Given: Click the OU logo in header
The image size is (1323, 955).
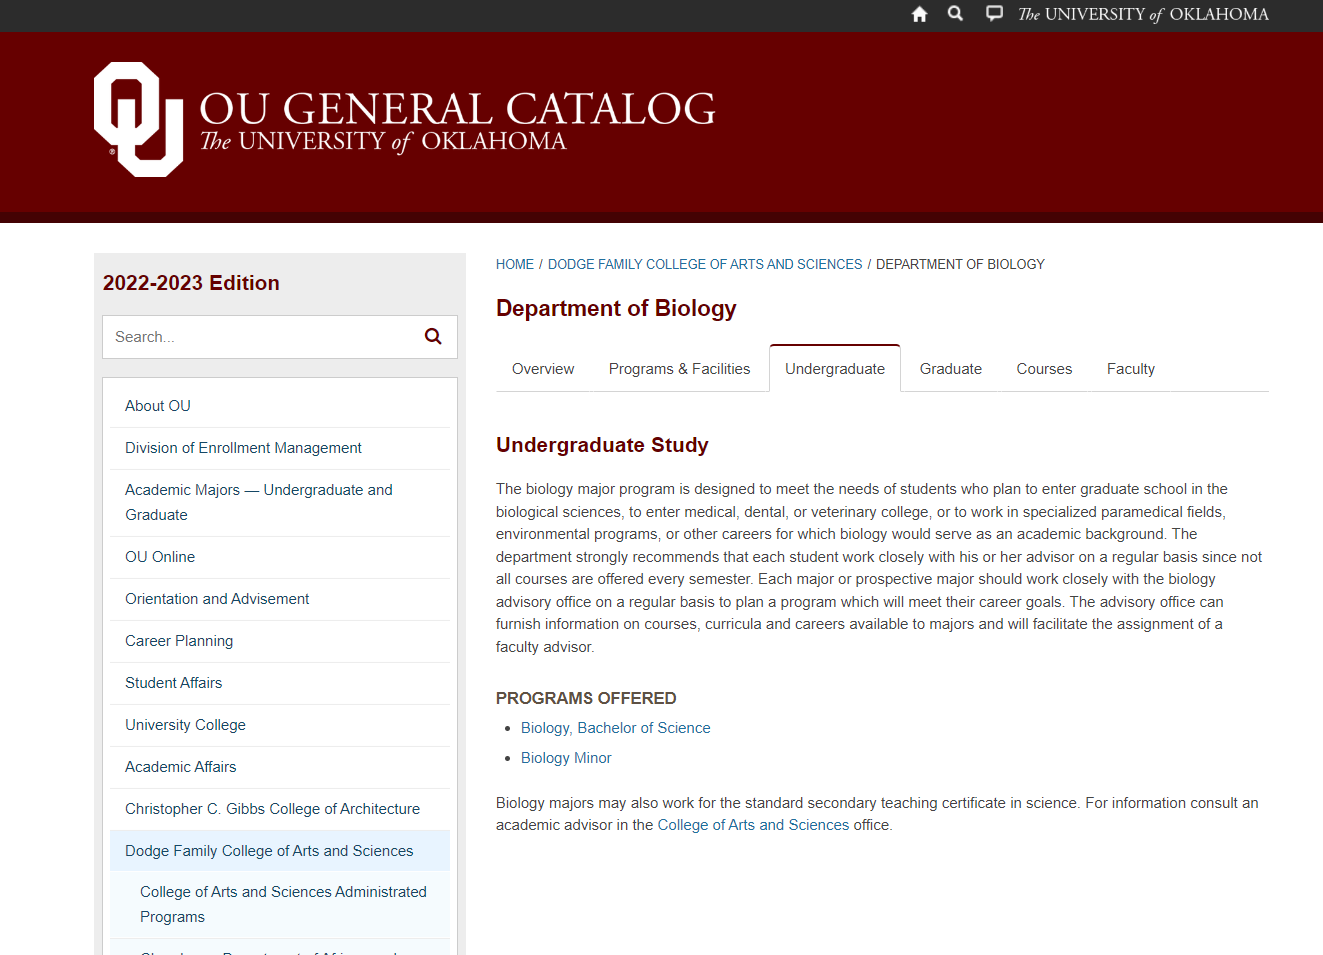Looking at the screenshot, I should tap(139, 120).
